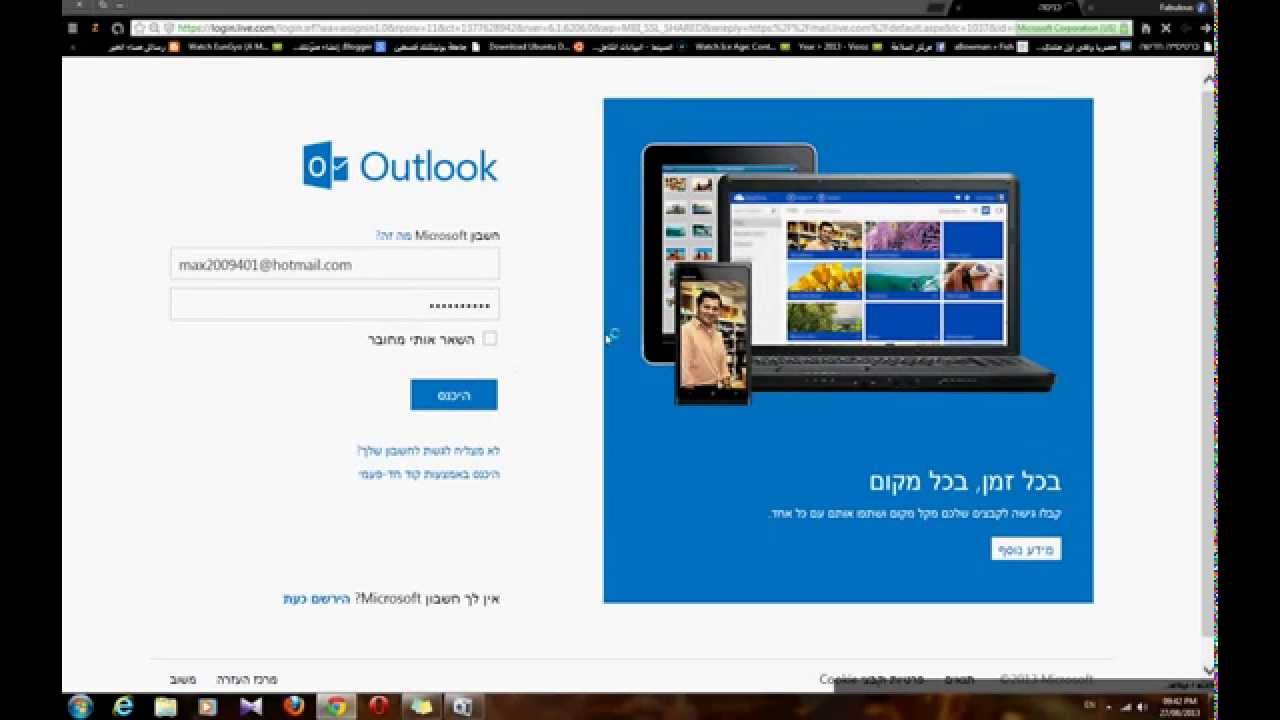Open the Blogger bookmark

point(340,47)
